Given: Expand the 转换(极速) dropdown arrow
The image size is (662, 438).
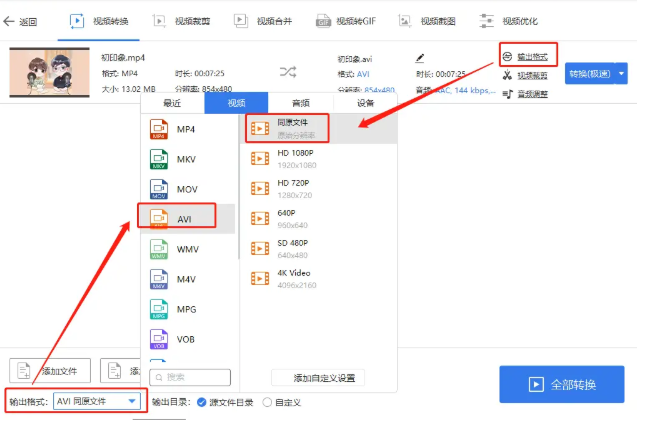Looking at the screenshot, I should pos(621,73).
